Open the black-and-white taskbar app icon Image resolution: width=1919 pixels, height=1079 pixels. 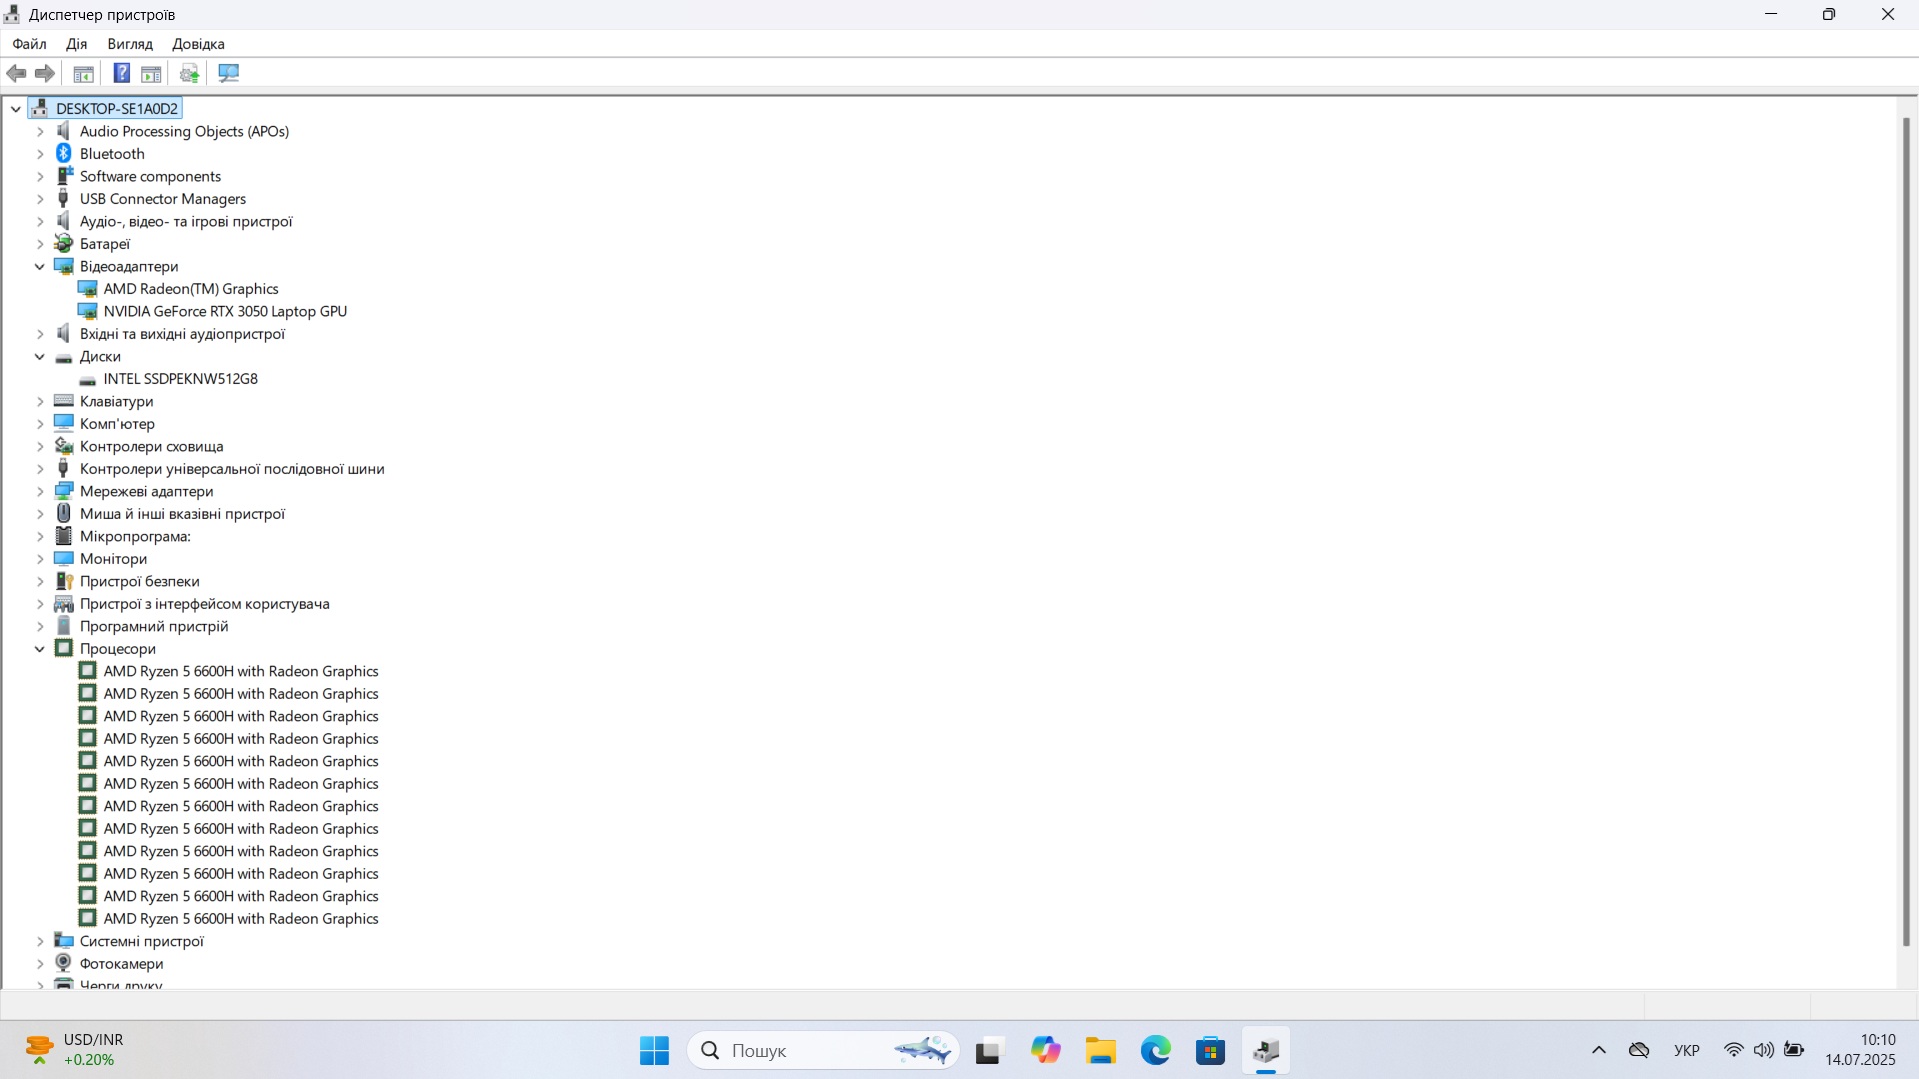(x=988, y=1050)
